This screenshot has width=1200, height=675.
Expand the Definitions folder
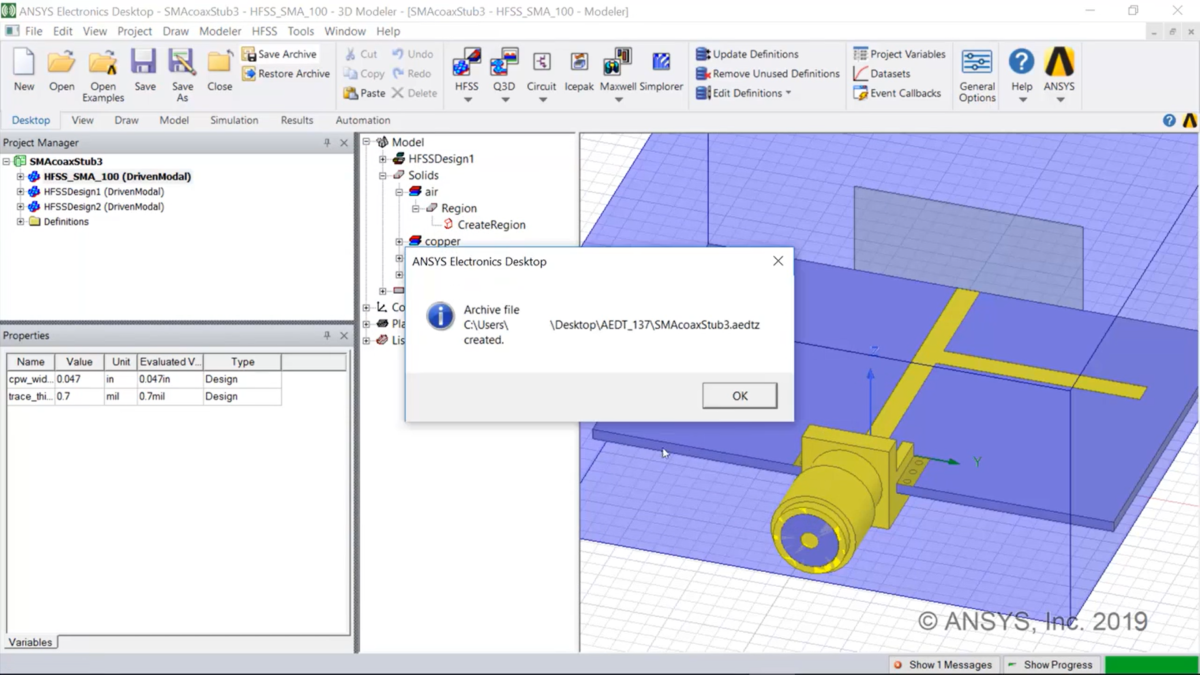(20, 222)
